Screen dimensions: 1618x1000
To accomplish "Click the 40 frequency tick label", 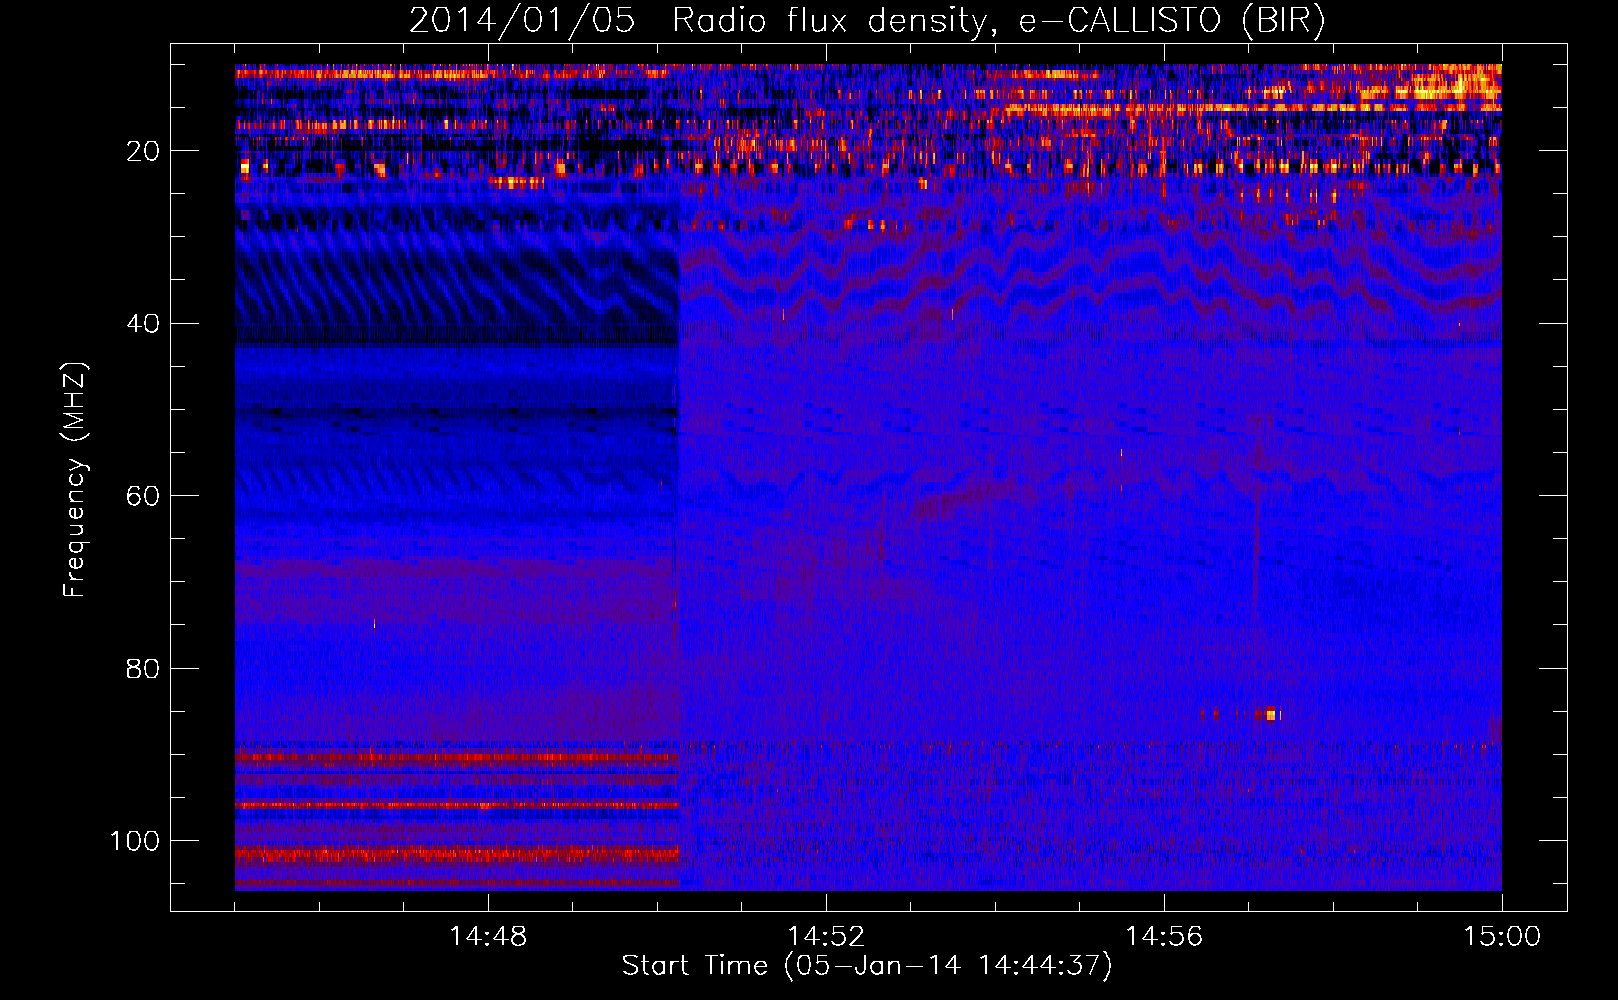I will [x=143, y=324].
